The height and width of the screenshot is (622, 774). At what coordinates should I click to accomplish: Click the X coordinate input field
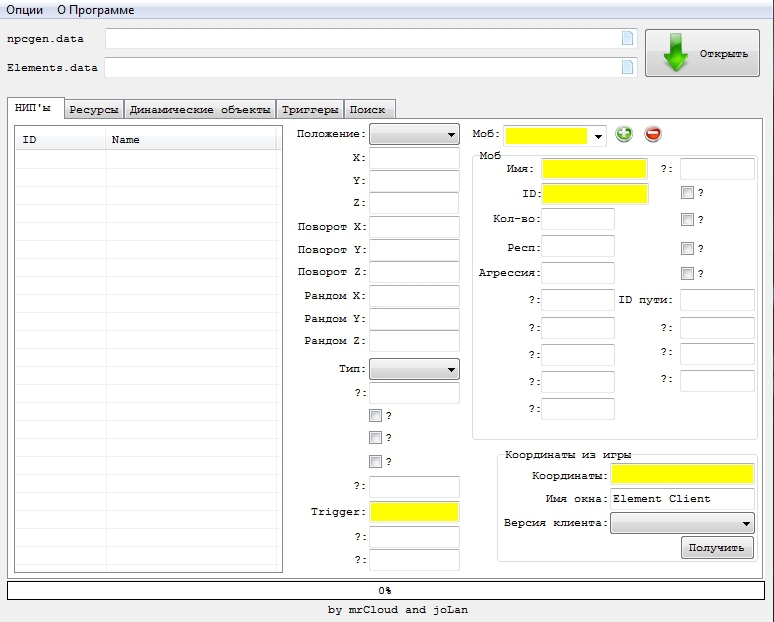point(414,158)
